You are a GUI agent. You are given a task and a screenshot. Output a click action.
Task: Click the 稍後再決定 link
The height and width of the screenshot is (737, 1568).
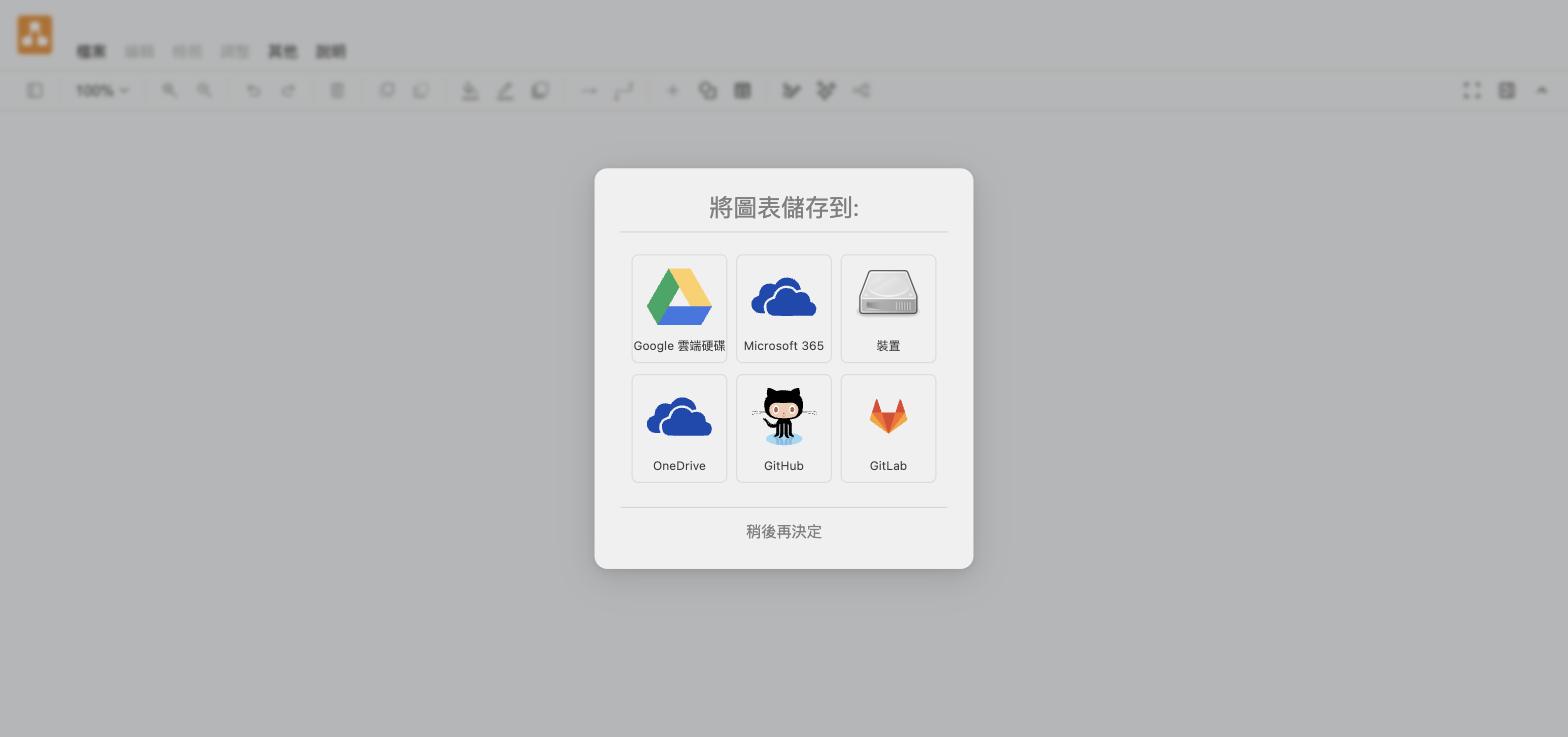pyautogui.click(x=784, y=532)
